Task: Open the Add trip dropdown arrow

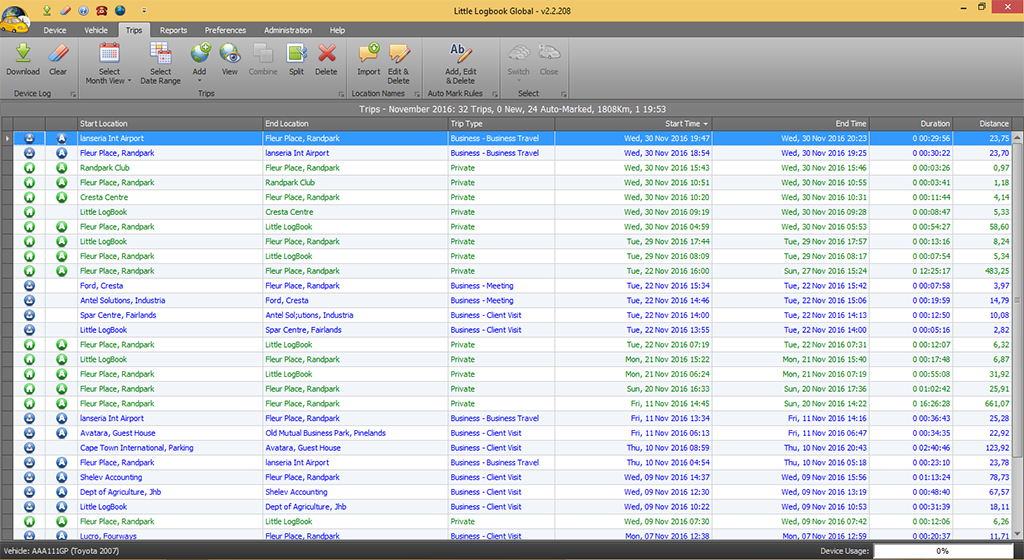Action: point(199,81)
